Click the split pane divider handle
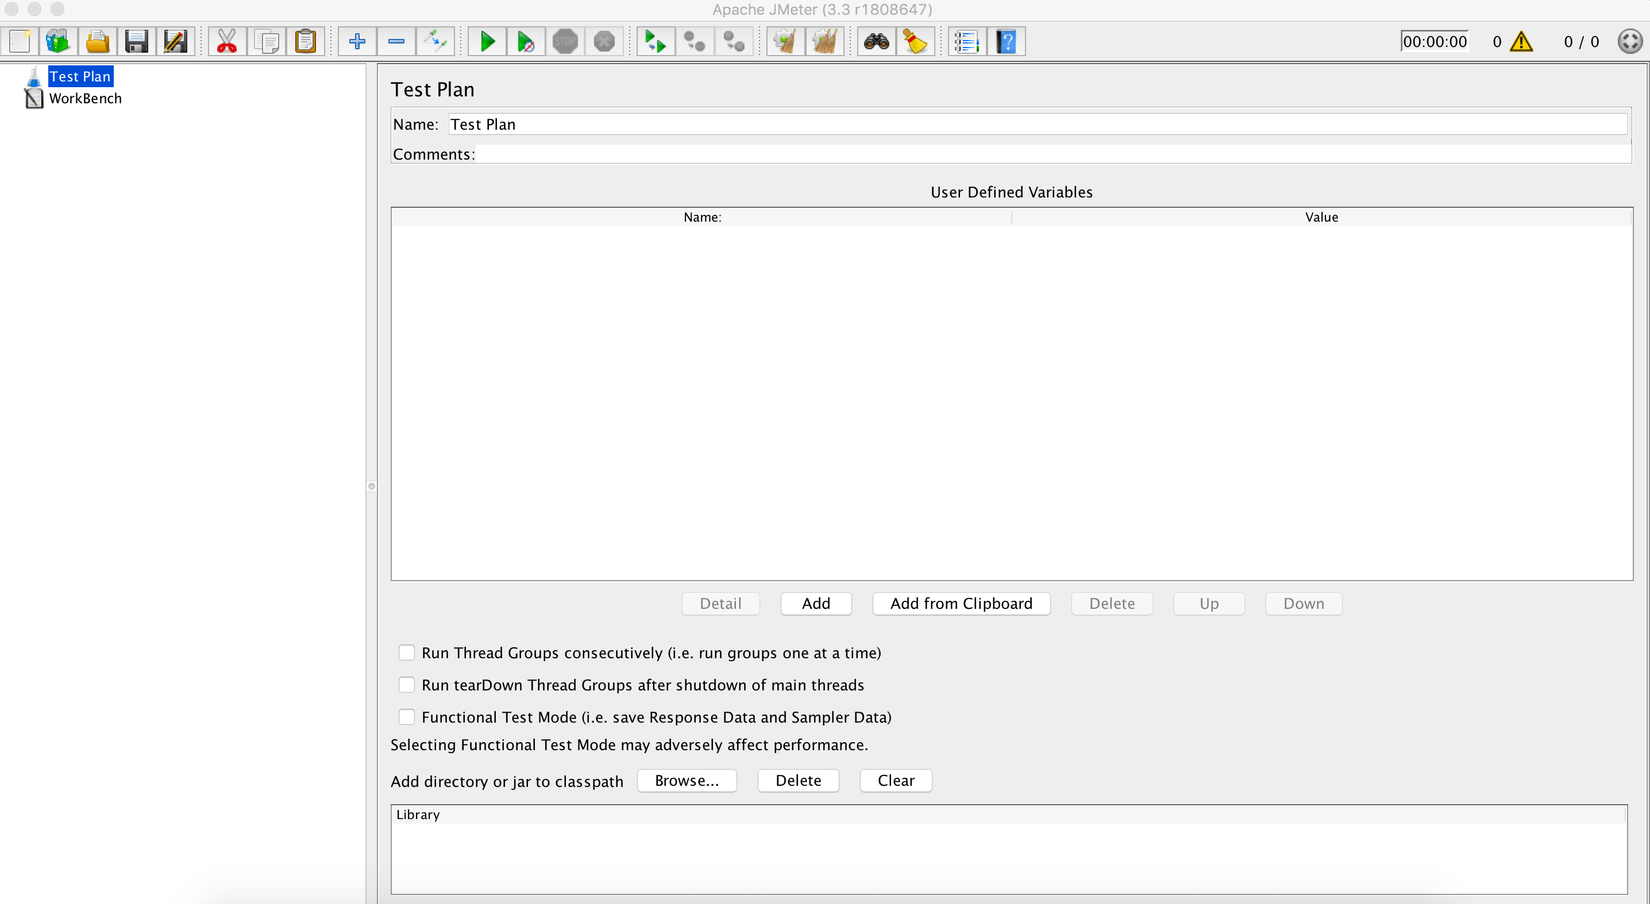1650x904 pixels. pyautogui.click(x=371, y=487)
